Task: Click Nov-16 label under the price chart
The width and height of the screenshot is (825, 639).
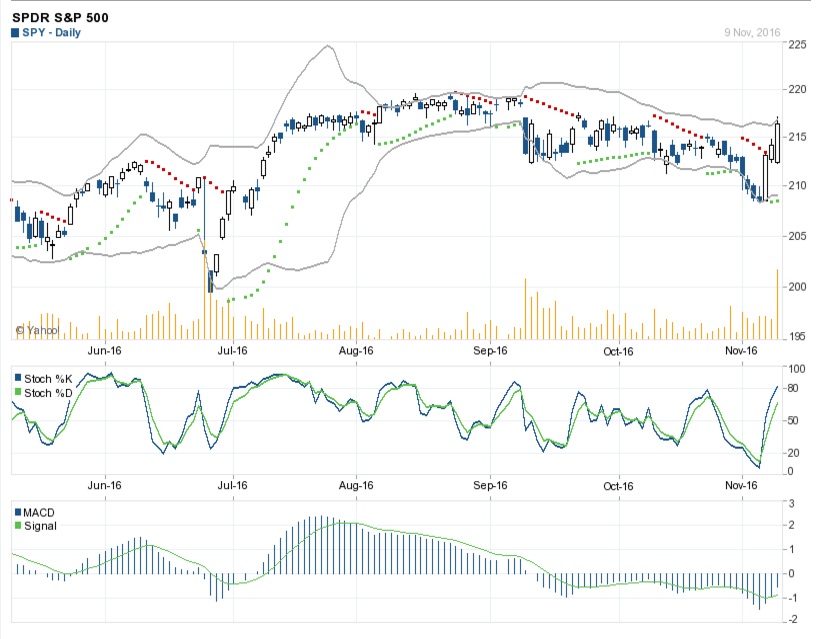Action: pos(741,351)
